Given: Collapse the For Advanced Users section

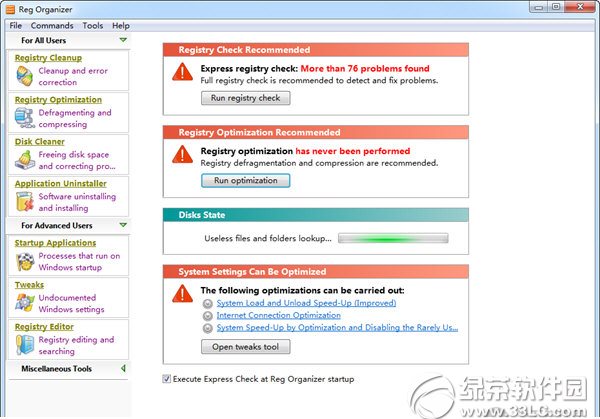Looking at the screenshot, I should click(x=123, y=225).
